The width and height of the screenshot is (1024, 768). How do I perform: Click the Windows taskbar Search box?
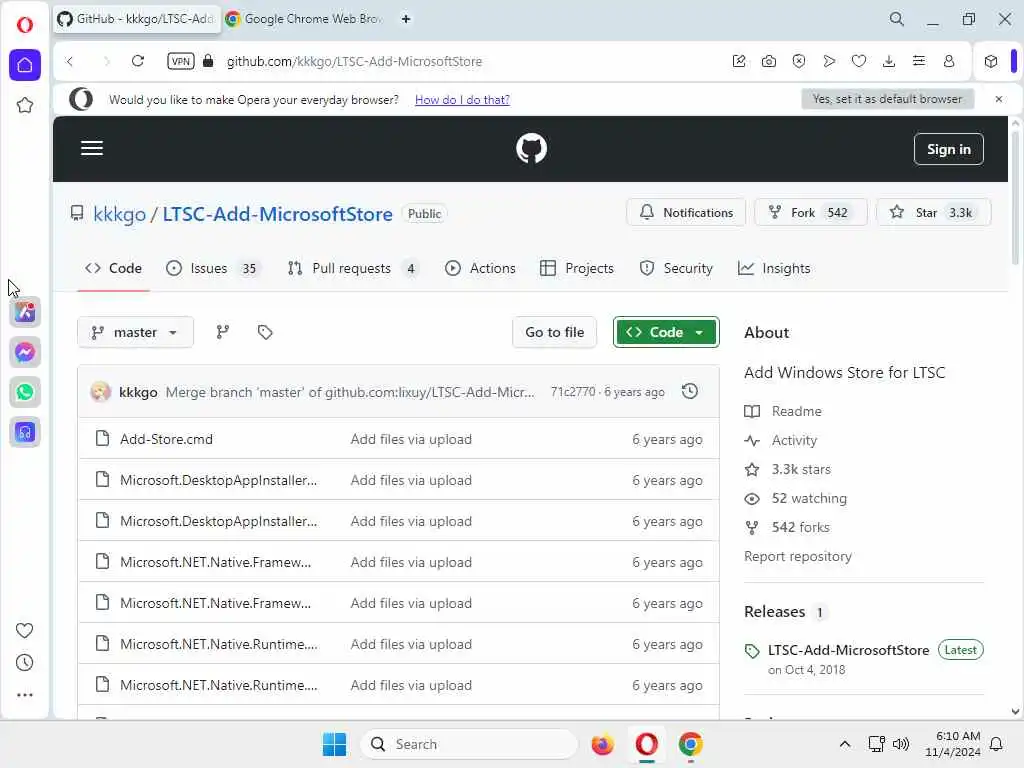[469, 744]
